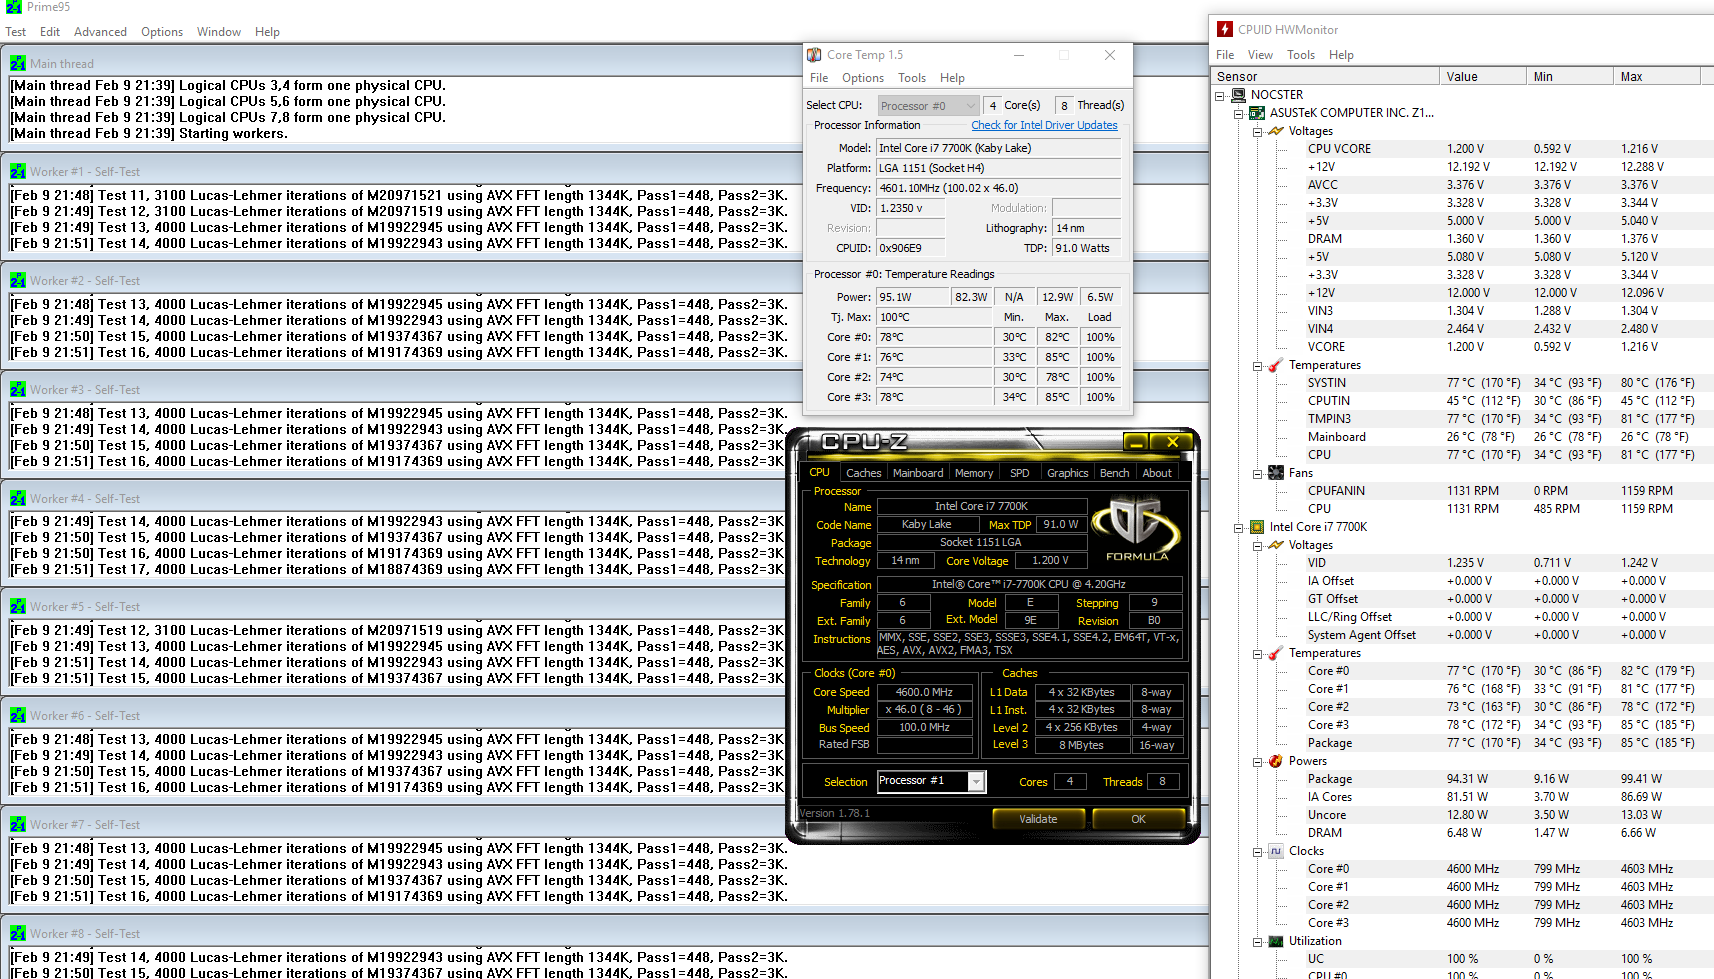
Task: Click the ASUSTeK motherboard icon in HWMonitor
Action: click(x=1257, y=113)
